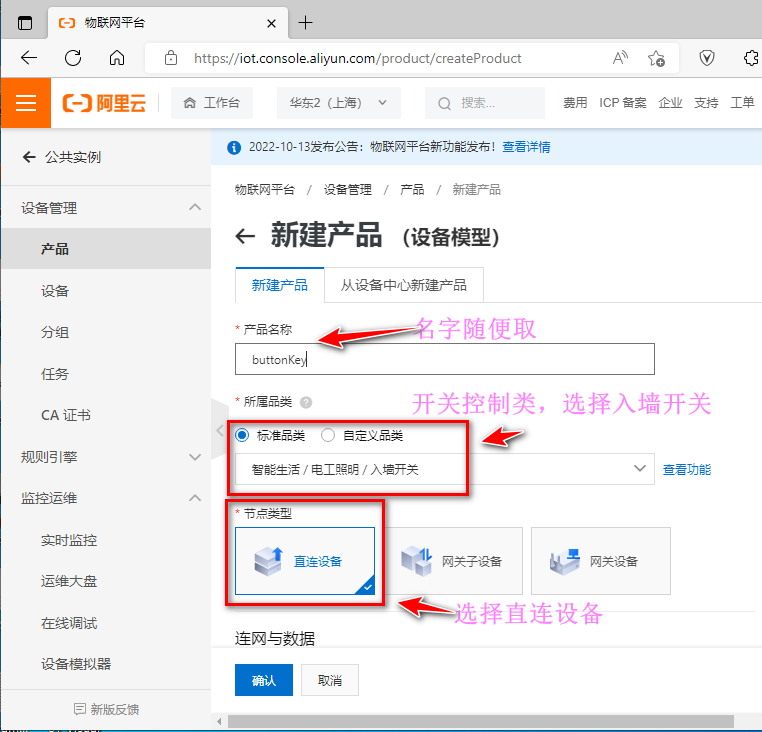762x732 pixels.
Task: Open the browser tab actions menu icon
Action: tap(25, 23)
